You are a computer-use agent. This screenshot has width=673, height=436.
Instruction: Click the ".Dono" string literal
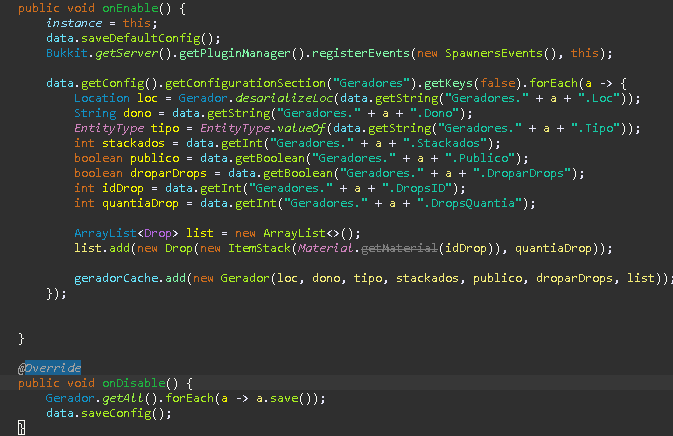tap(435, 113)
